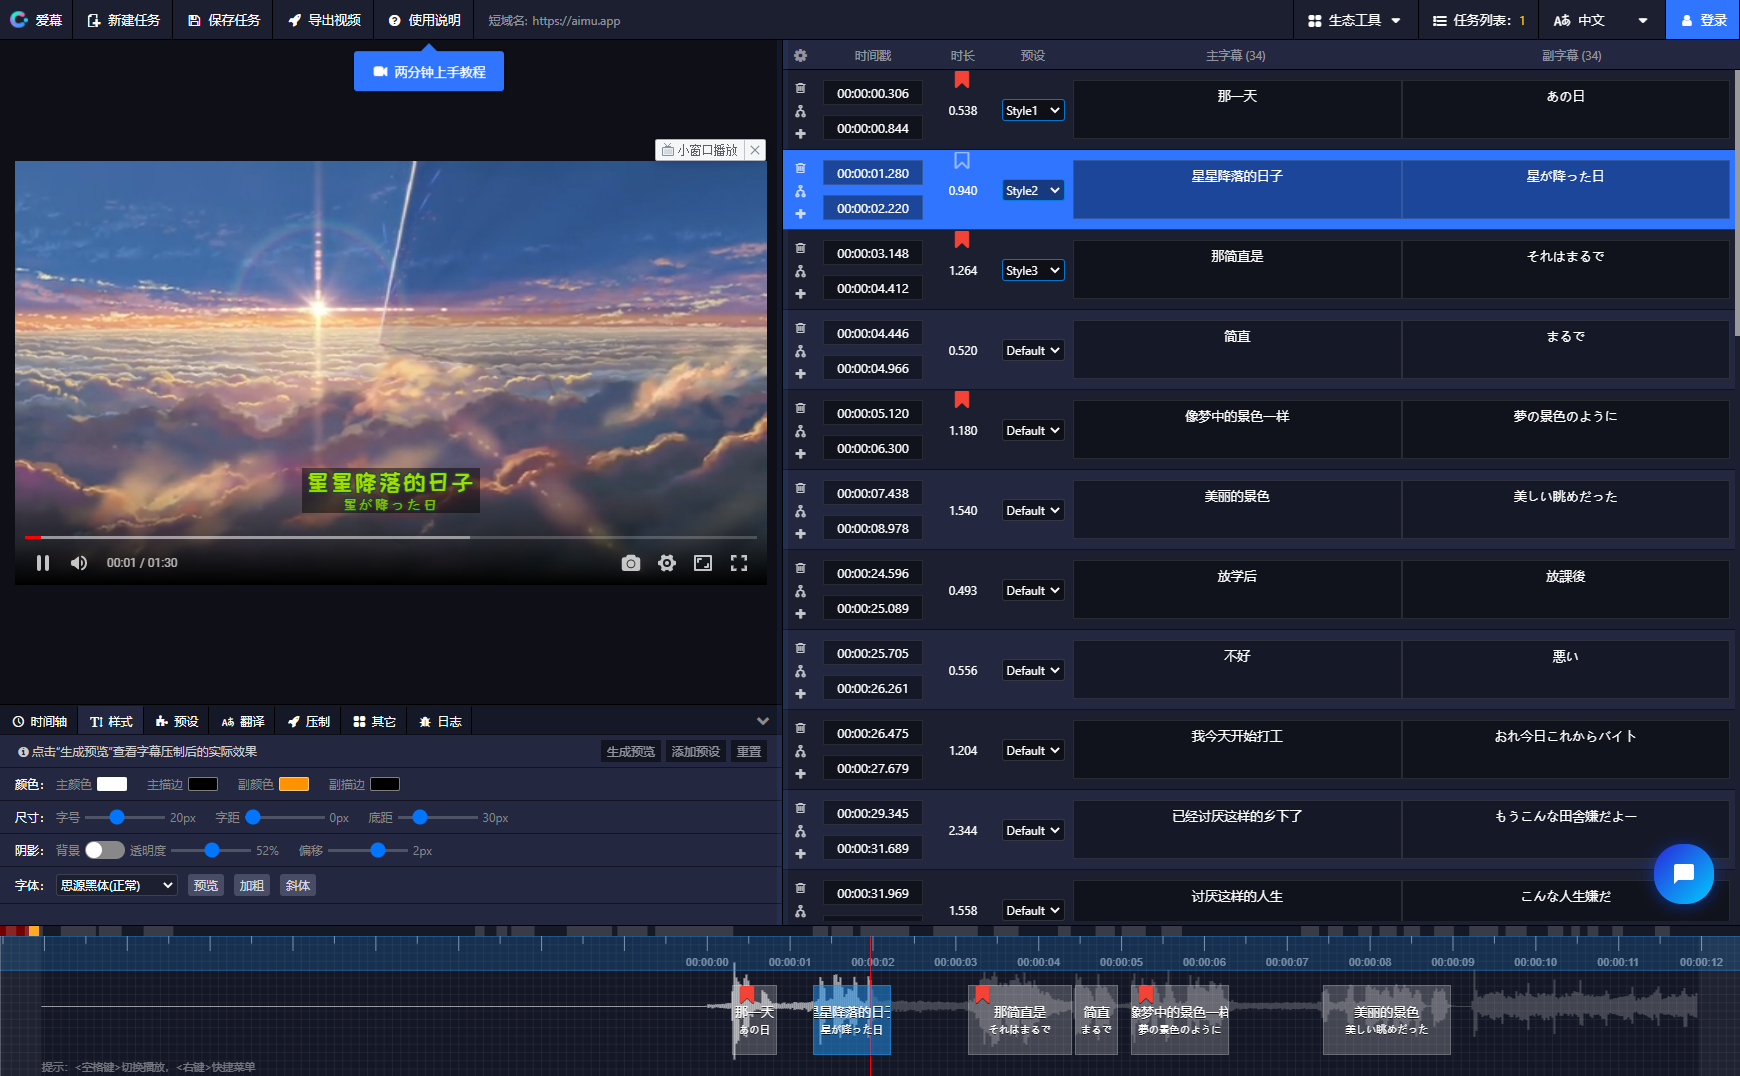Toggle 斜体 italic font style

click(298, 885)
